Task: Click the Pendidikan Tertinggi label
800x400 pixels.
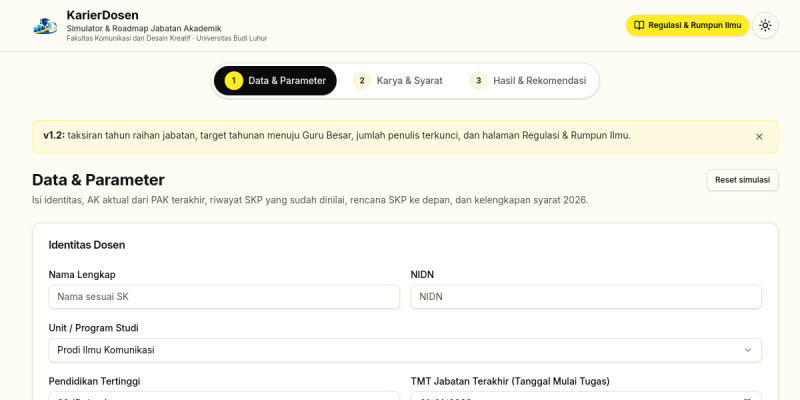Action: pos(94,381)
